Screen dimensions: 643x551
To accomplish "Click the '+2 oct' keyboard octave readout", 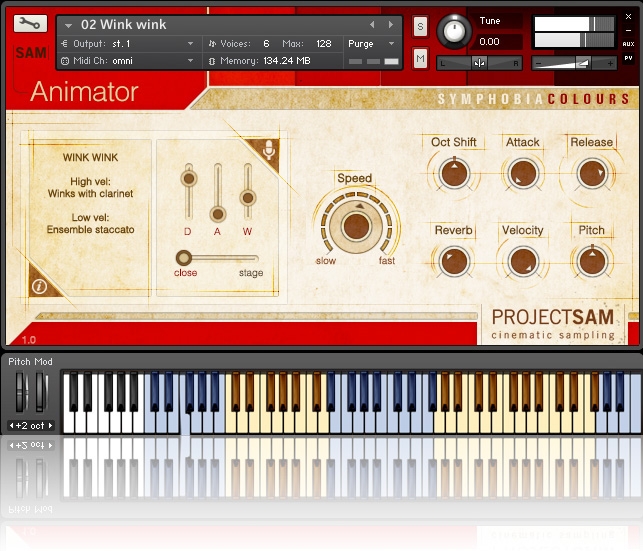I will pos(30,426).
